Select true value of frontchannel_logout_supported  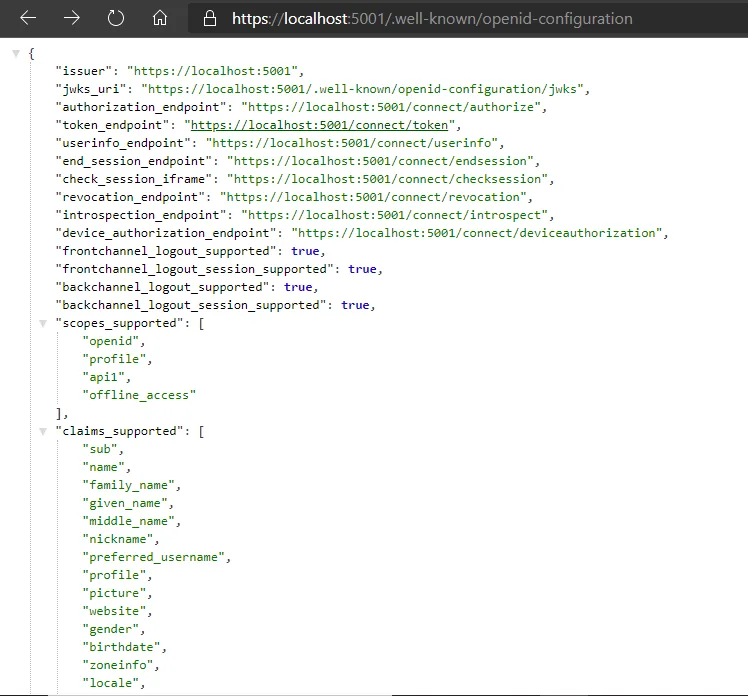(x=305, y=251)
